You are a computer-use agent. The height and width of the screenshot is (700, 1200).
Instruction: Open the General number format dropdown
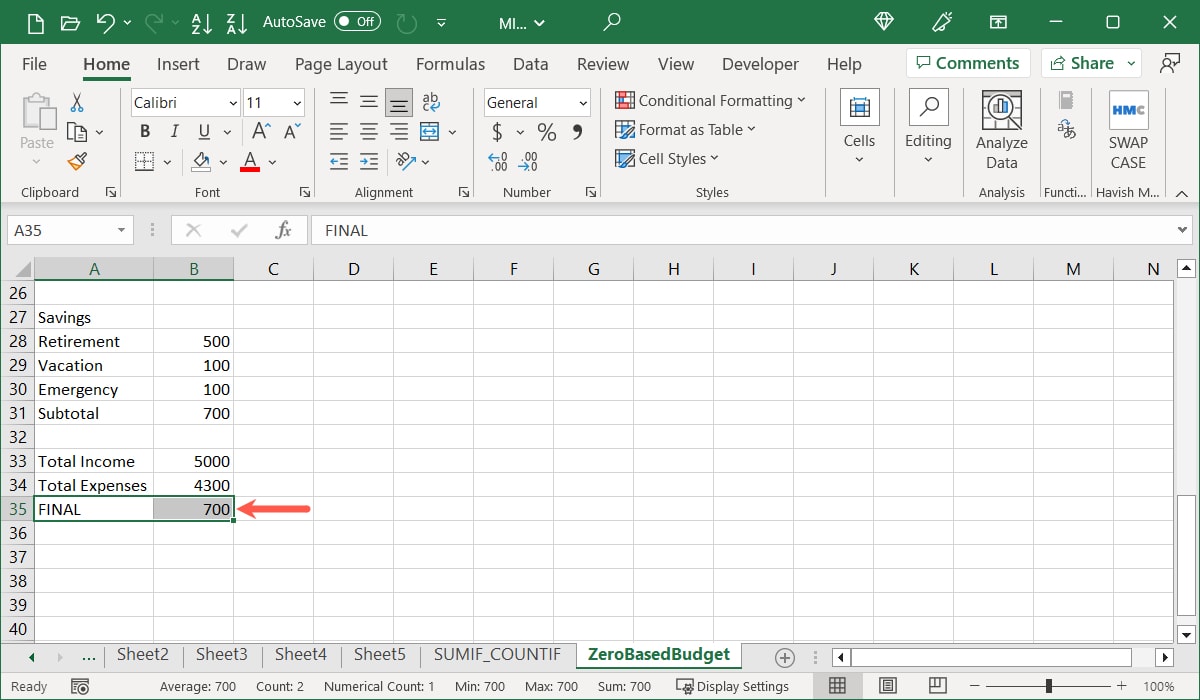[583, 103]
